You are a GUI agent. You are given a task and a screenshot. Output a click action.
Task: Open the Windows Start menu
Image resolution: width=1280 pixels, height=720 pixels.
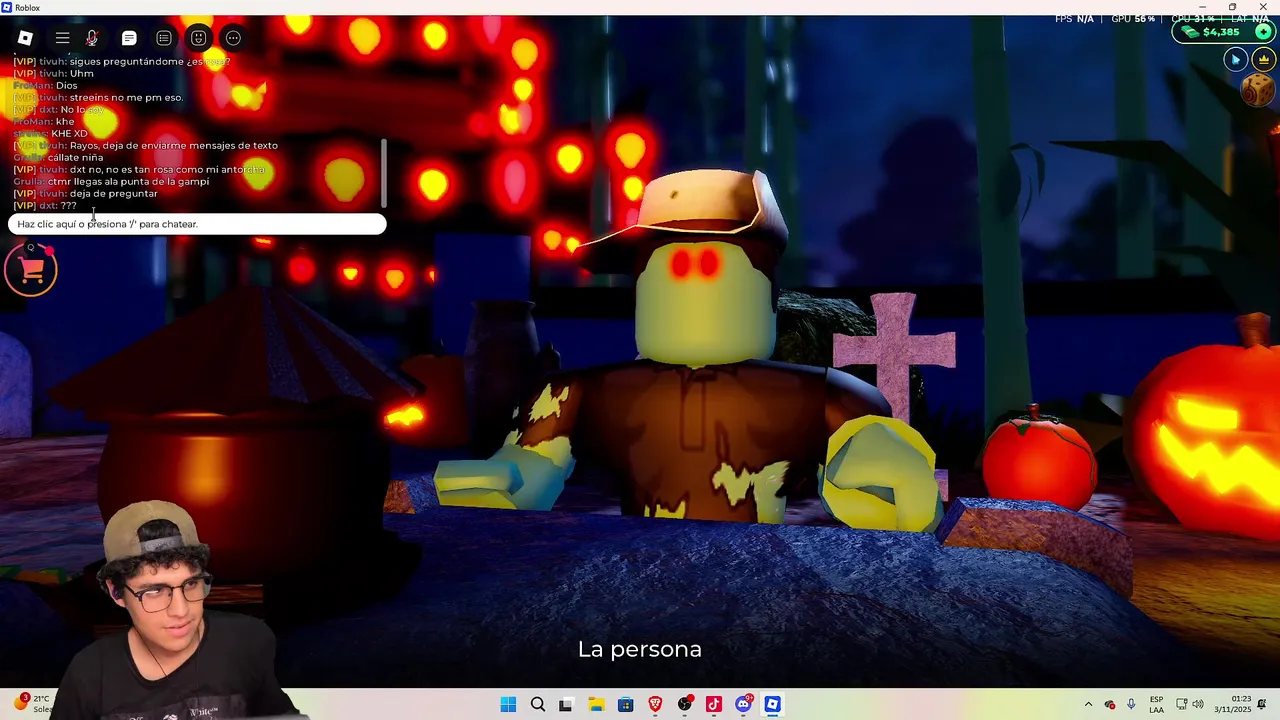tap(508, 704)
